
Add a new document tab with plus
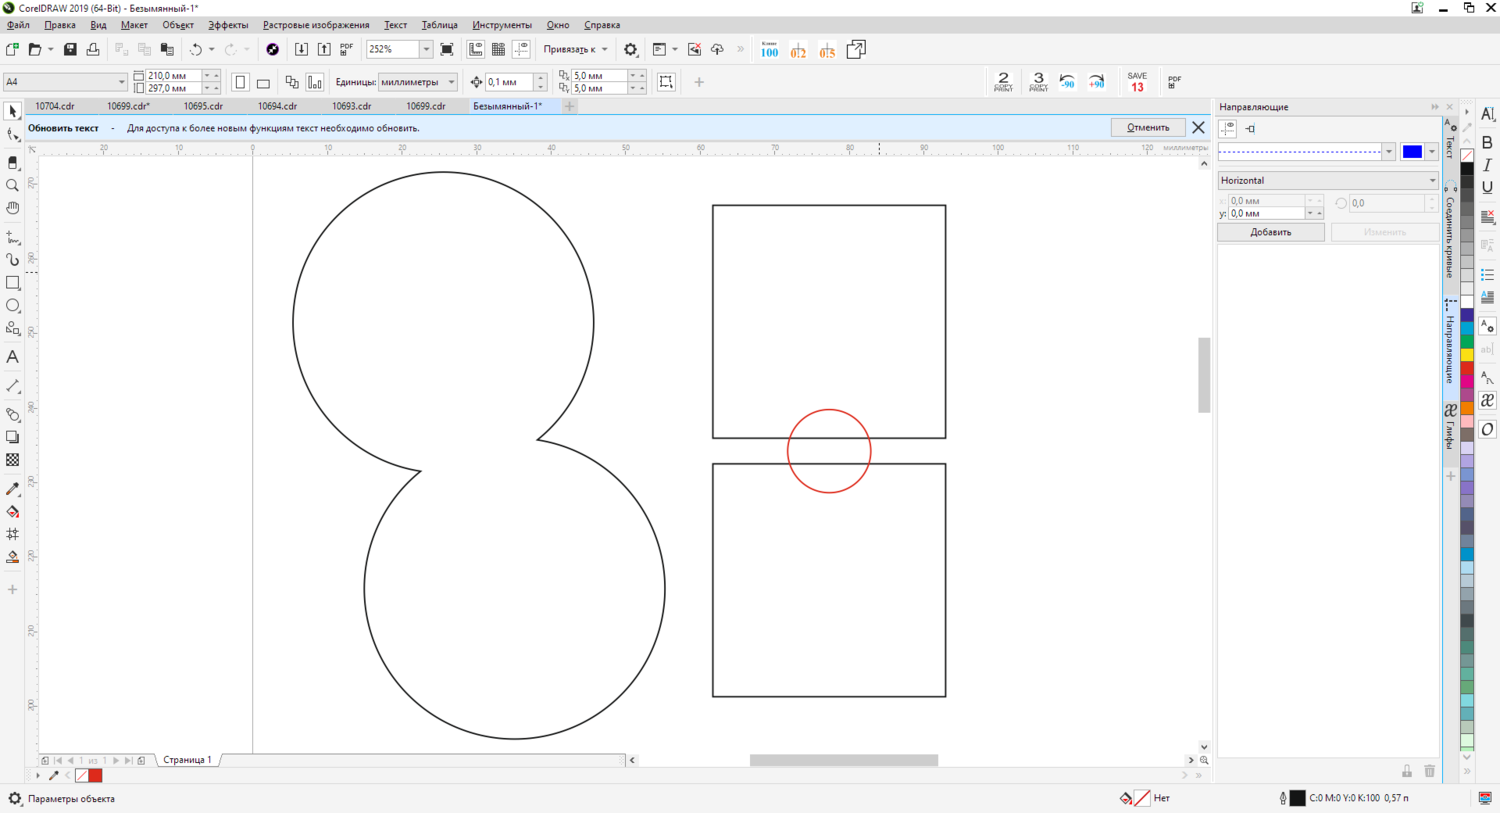pyautogui.click(x=569, y=106)
